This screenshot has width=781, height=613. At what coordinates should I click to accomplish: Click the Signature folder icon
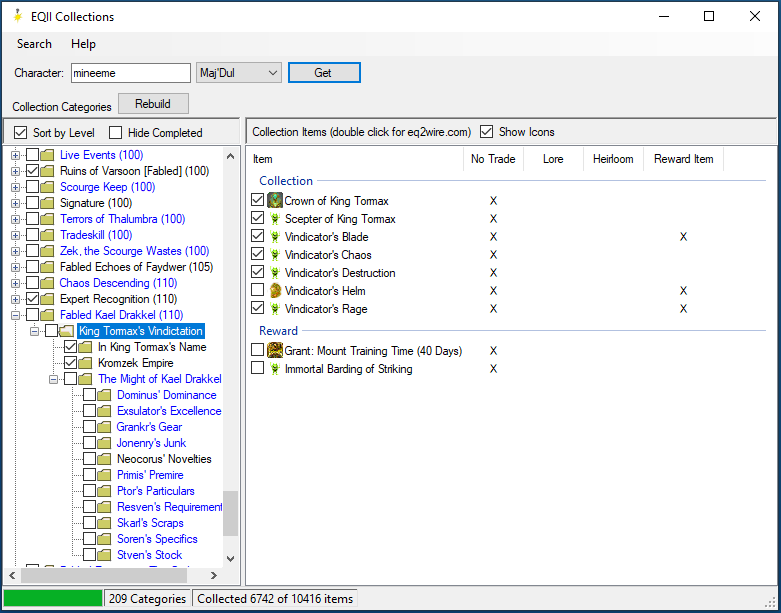[x=47, y=203]
